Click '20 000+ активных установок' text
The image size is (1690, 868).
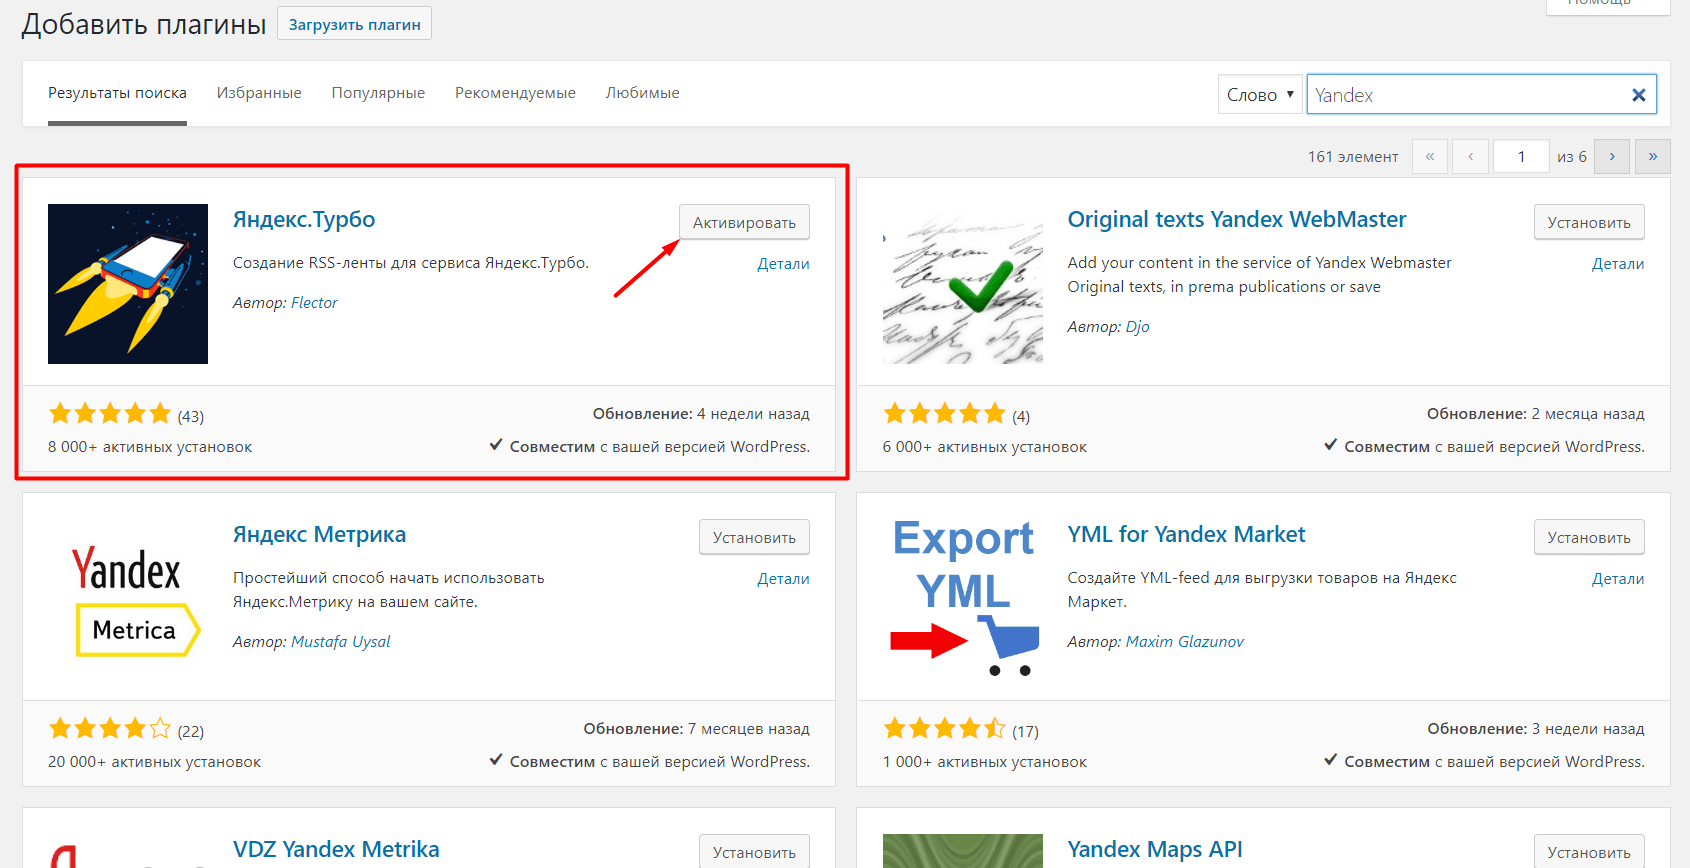(x=154, y=762)
